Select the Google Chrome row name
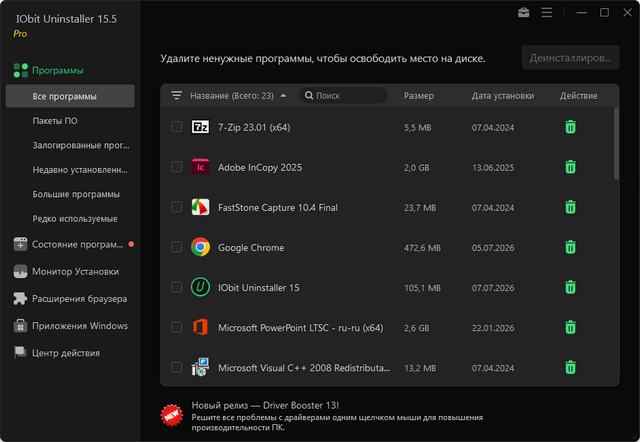This screenshot has height=442, width=640. pos(251,248)
